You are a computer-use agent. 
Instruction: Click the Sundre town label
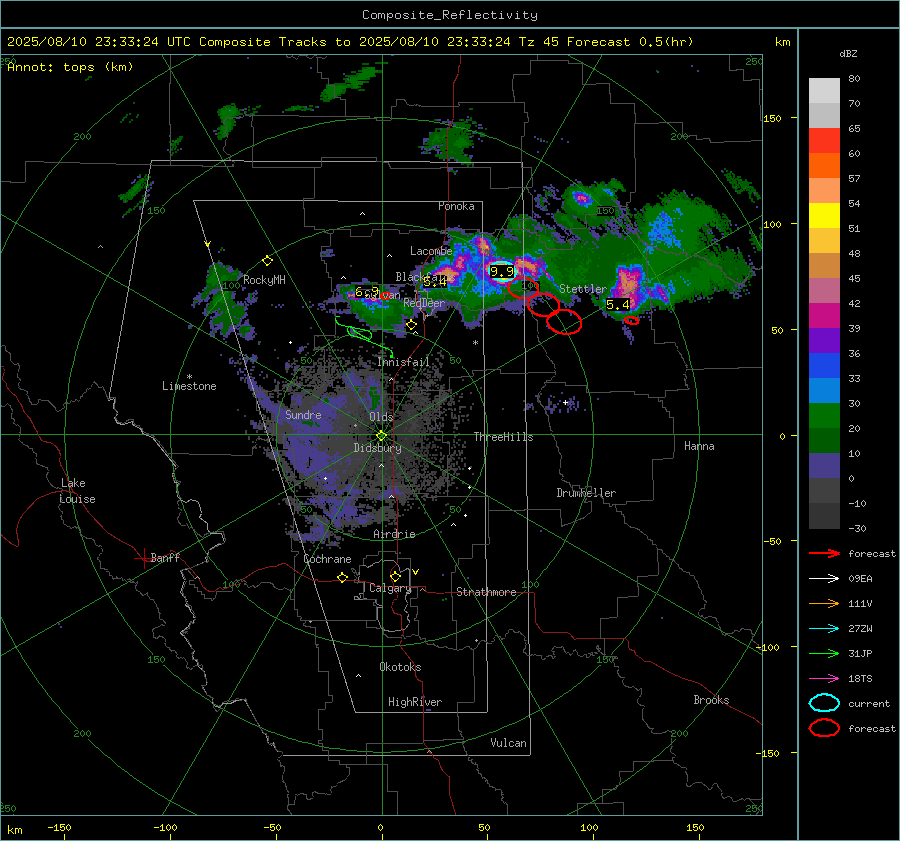click(x=303, y=414)
